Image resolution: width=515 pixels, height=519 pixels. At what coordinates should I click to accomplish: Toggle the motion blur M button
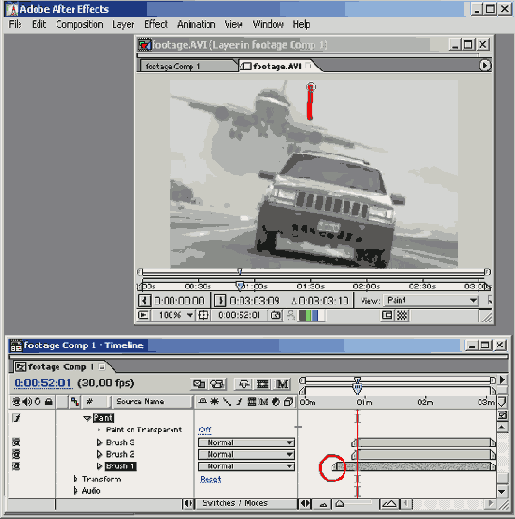coord(282,384)
